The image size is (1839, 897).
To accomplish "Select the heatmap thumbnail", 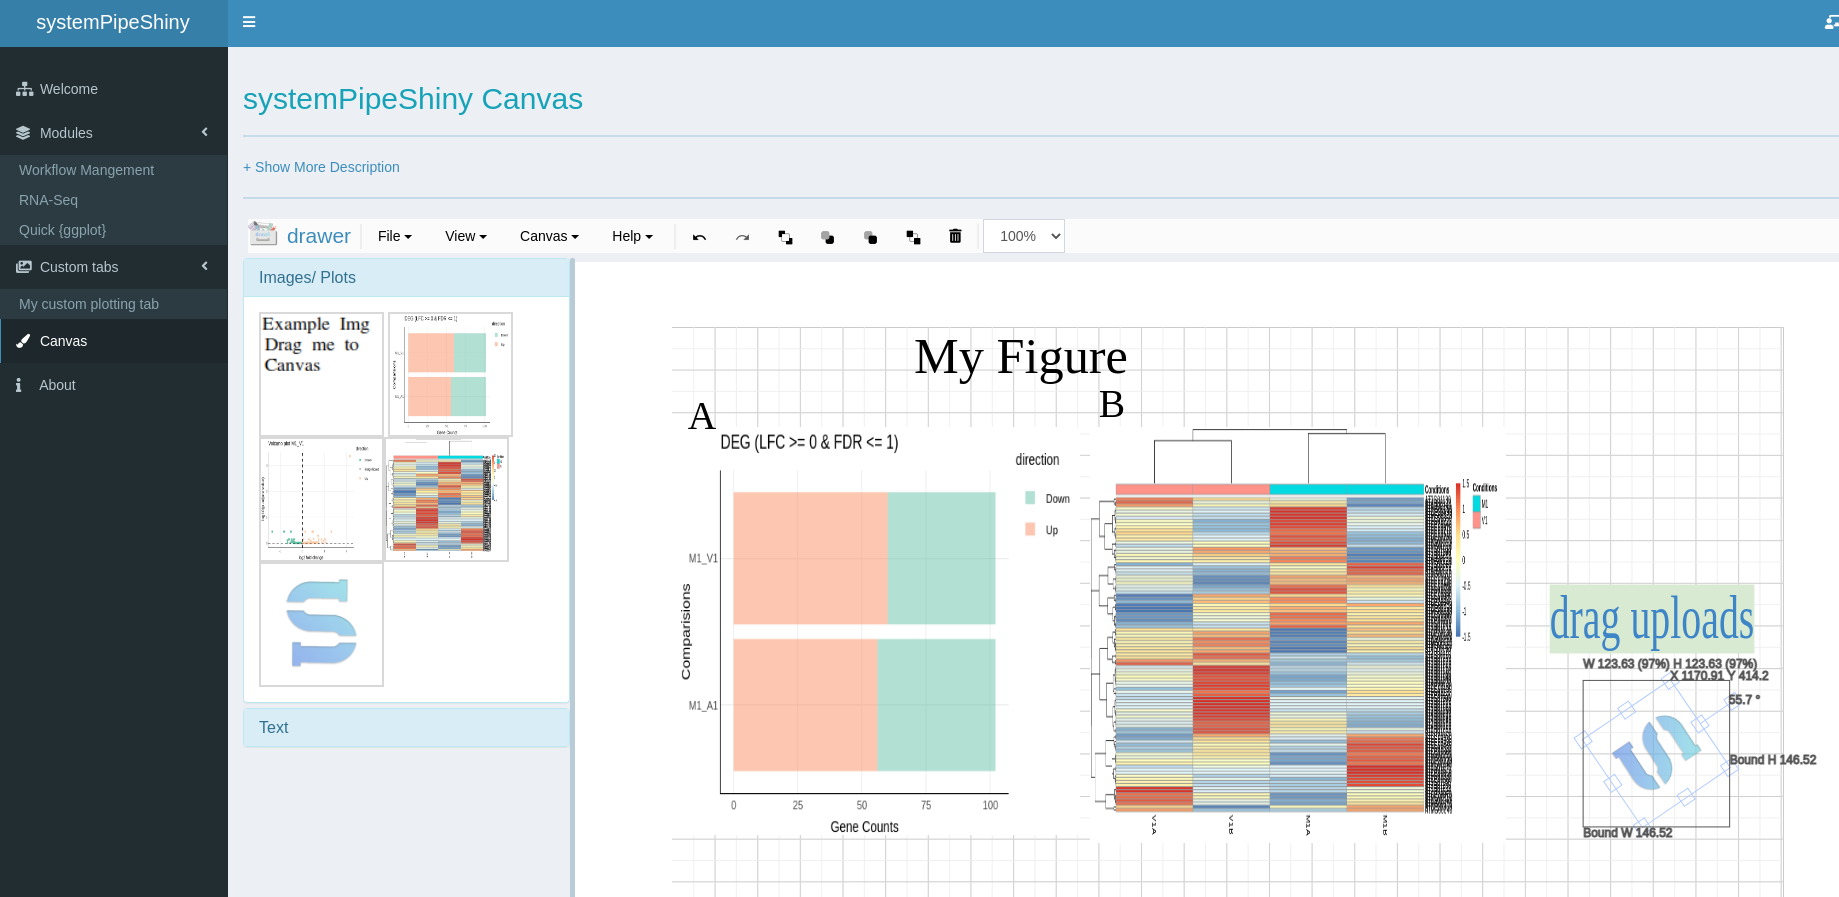I will click(447, 499).
